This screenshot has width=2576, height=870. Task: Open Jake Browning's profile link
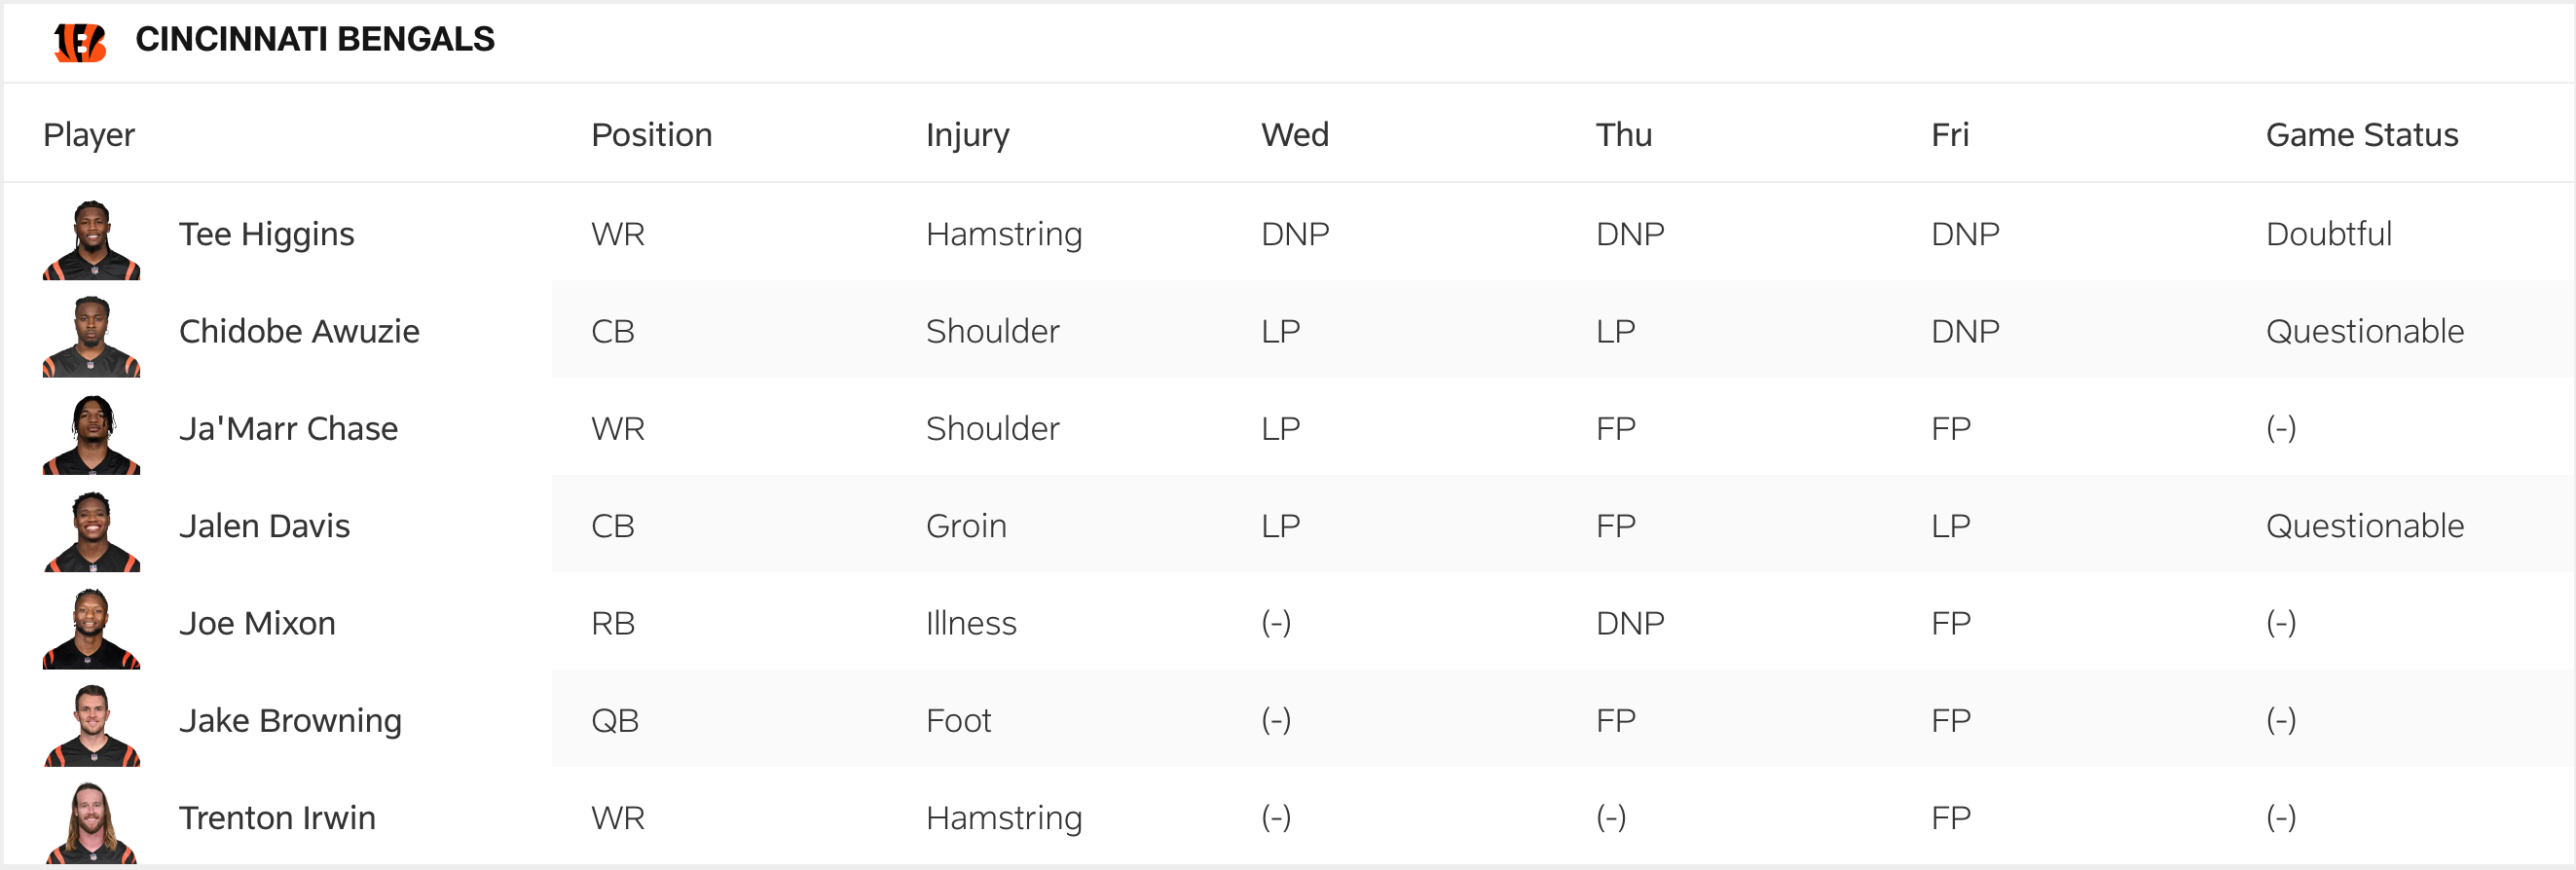(290, 720)
